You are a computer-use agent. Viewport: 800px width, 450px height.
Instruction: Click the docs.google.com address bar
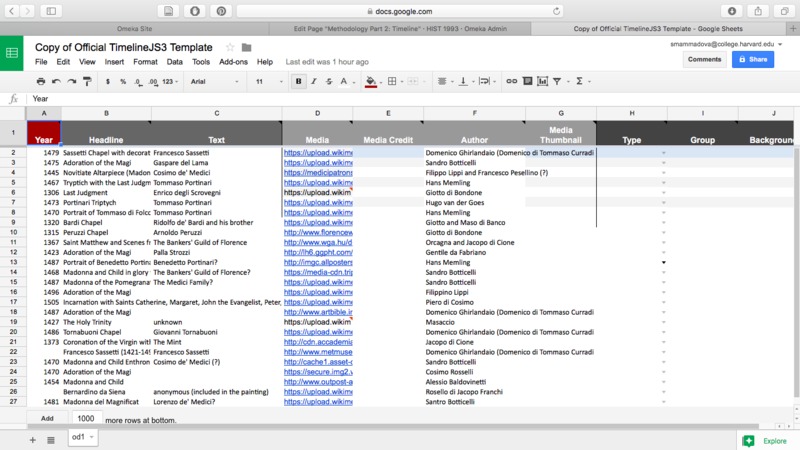400,11
